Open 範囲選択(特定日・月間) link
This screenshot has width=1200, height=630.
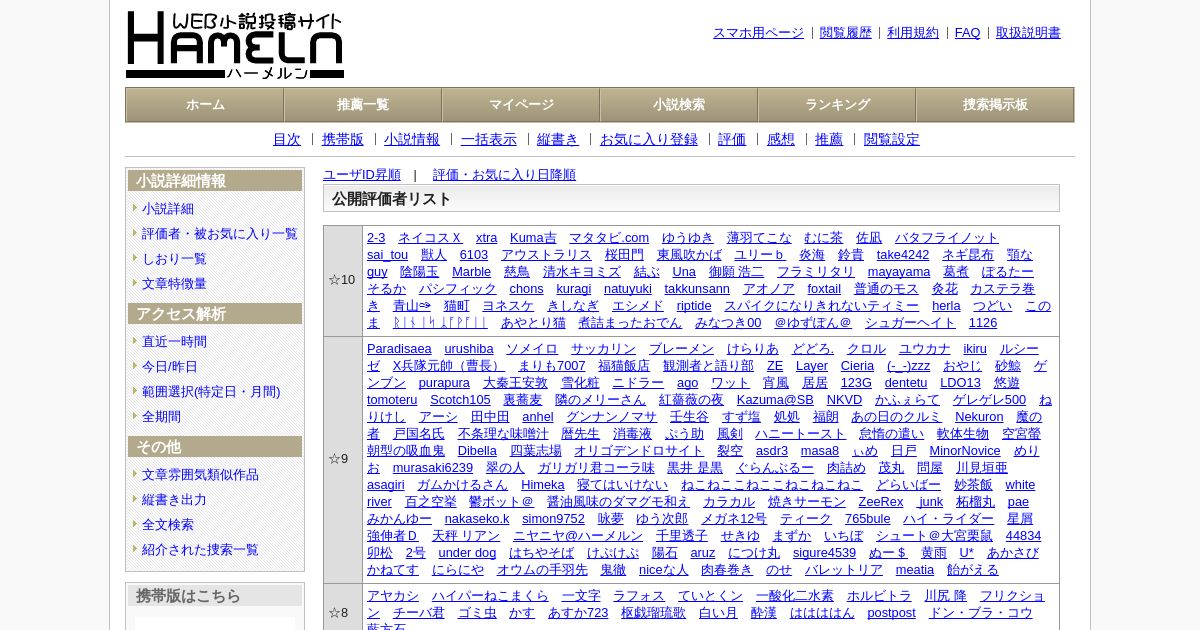pos(211,392)
